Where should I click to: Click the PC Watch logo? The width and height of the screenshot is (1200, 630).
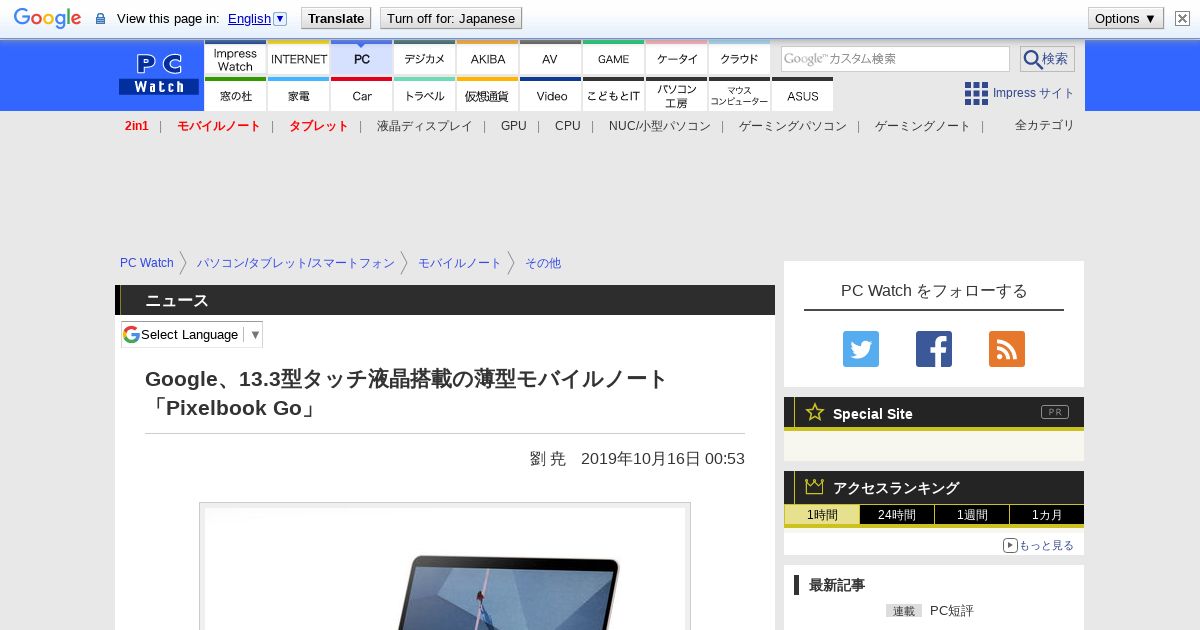(x=159, y=74)
